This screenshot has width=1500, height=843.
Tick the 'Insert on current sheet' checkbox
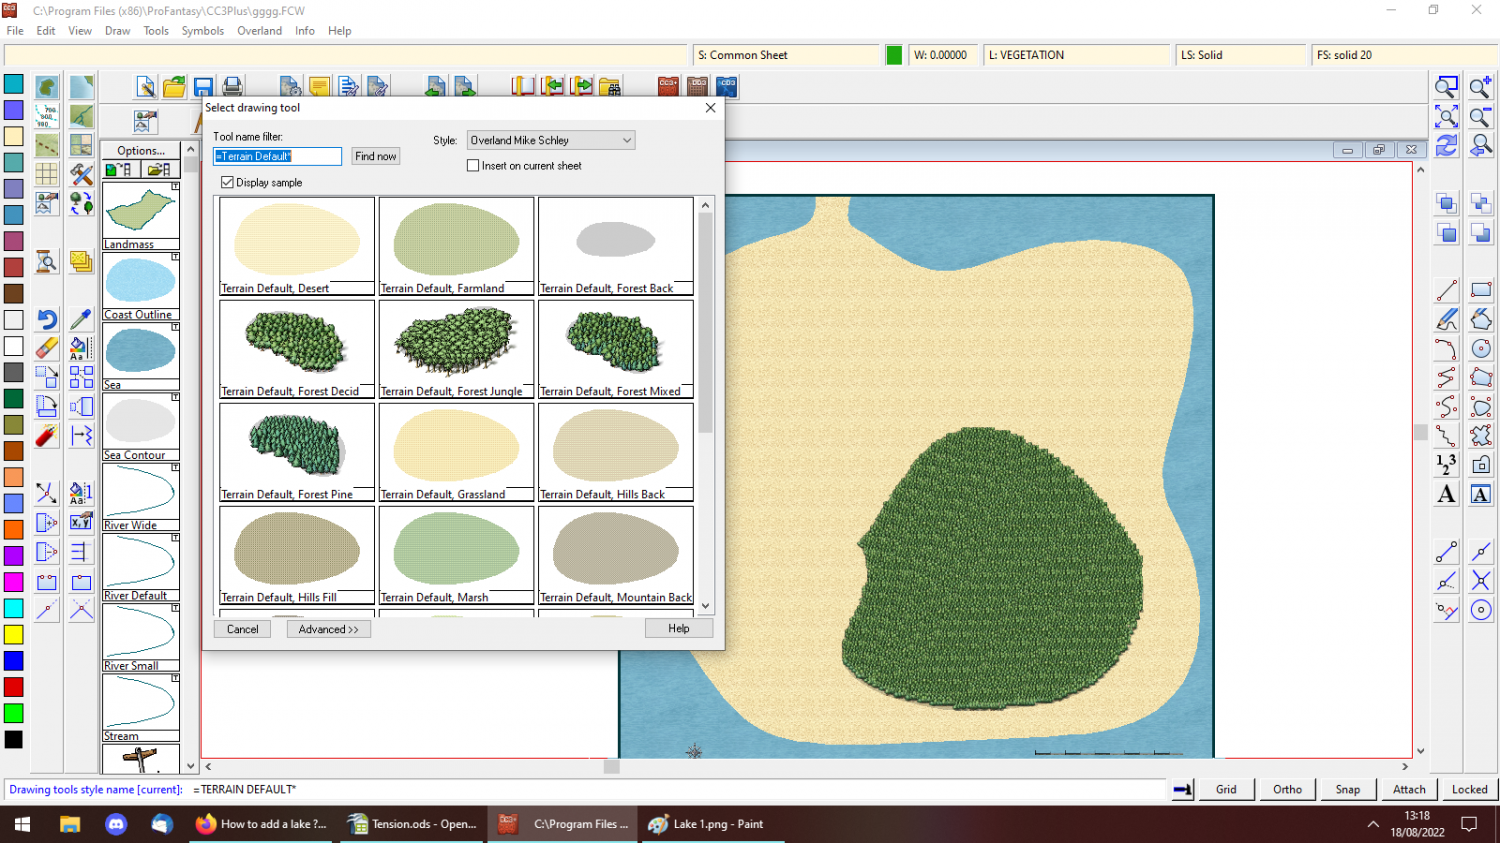coord(473,166)
